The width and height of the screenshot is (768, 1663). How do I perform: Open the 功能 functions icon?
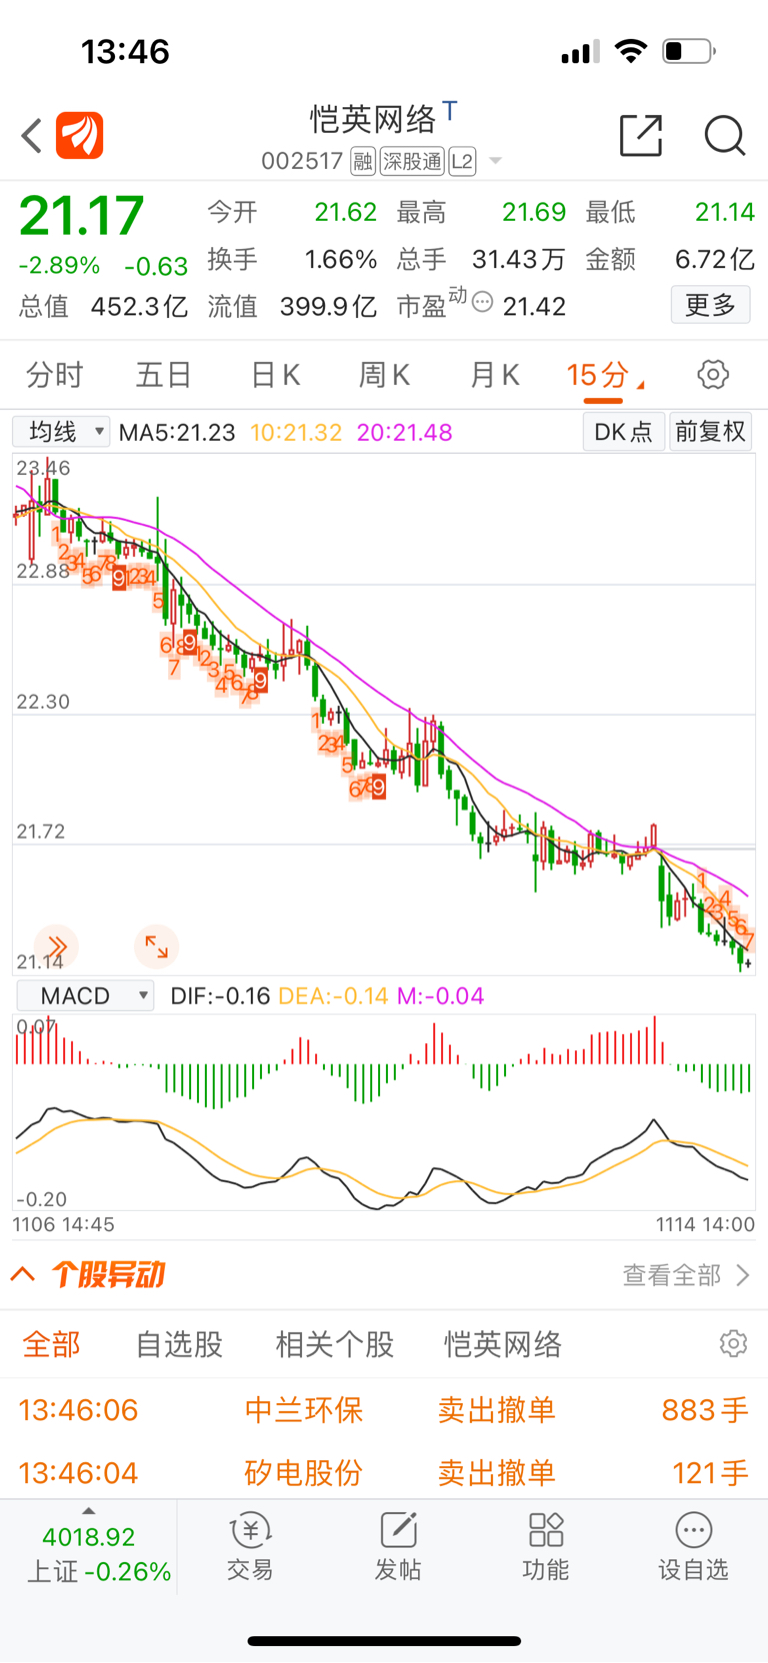(546, 1546)
